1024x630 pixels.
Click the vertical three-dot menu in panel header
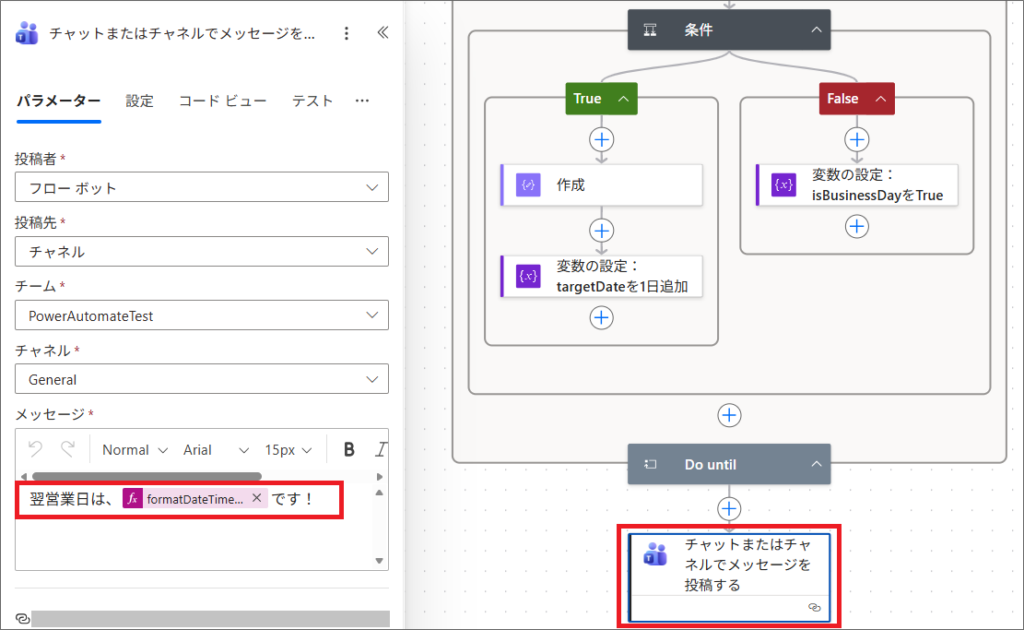[346, 33]
